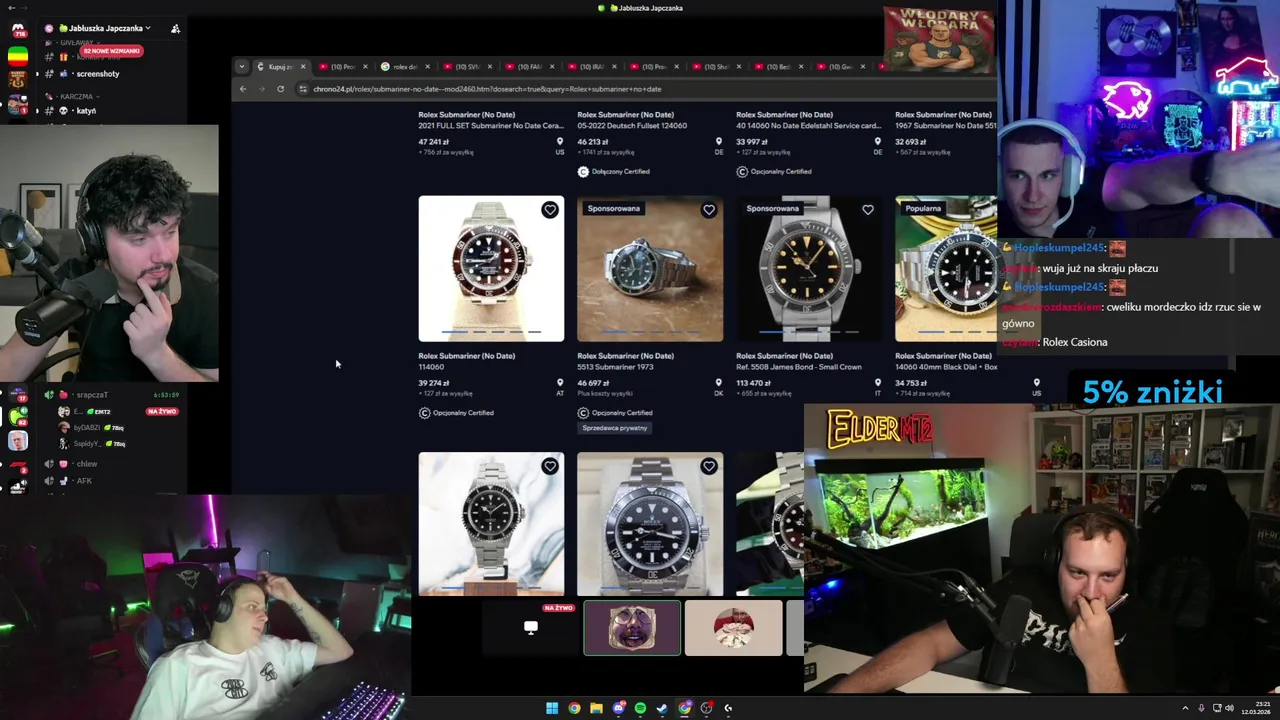Switch to the (10) IRAI YouTube tab
The width and height of the screenshot is (1280, 720).
pyautogui.click(x=592, y=67)
